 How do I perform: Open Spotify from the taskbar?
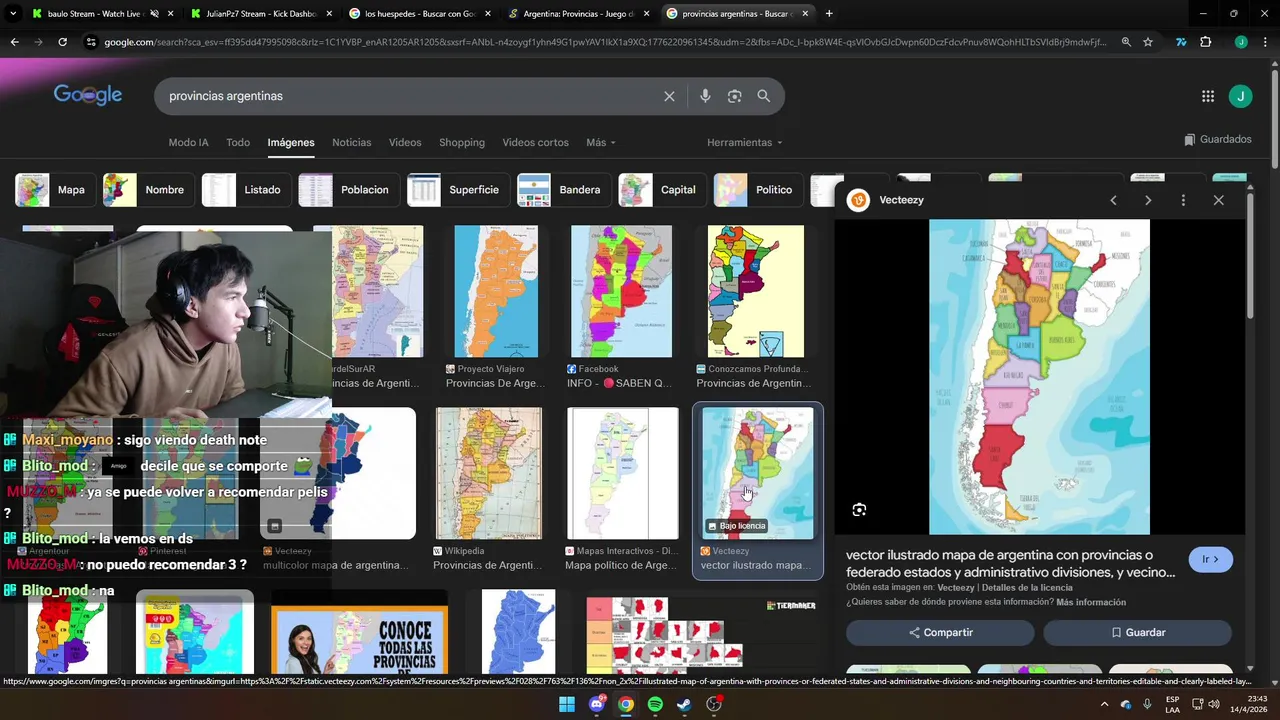pyautogui.click(x=655, y=704)
